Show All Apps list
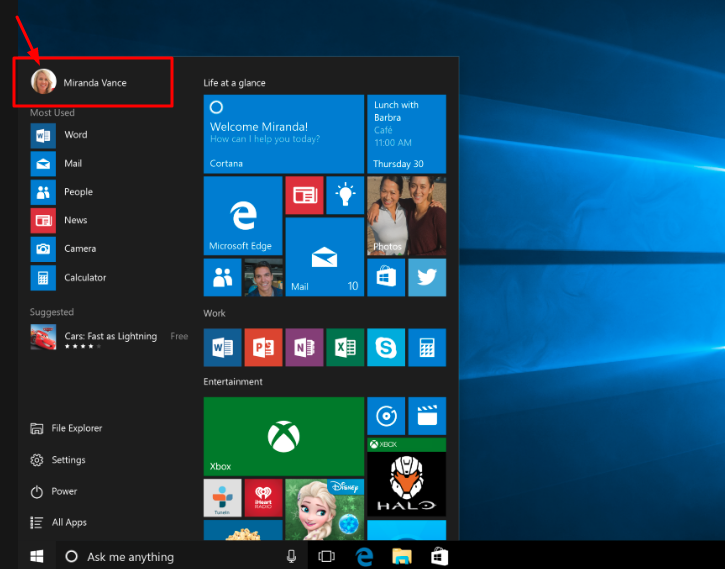725x569 pixels. click(58, 523)
